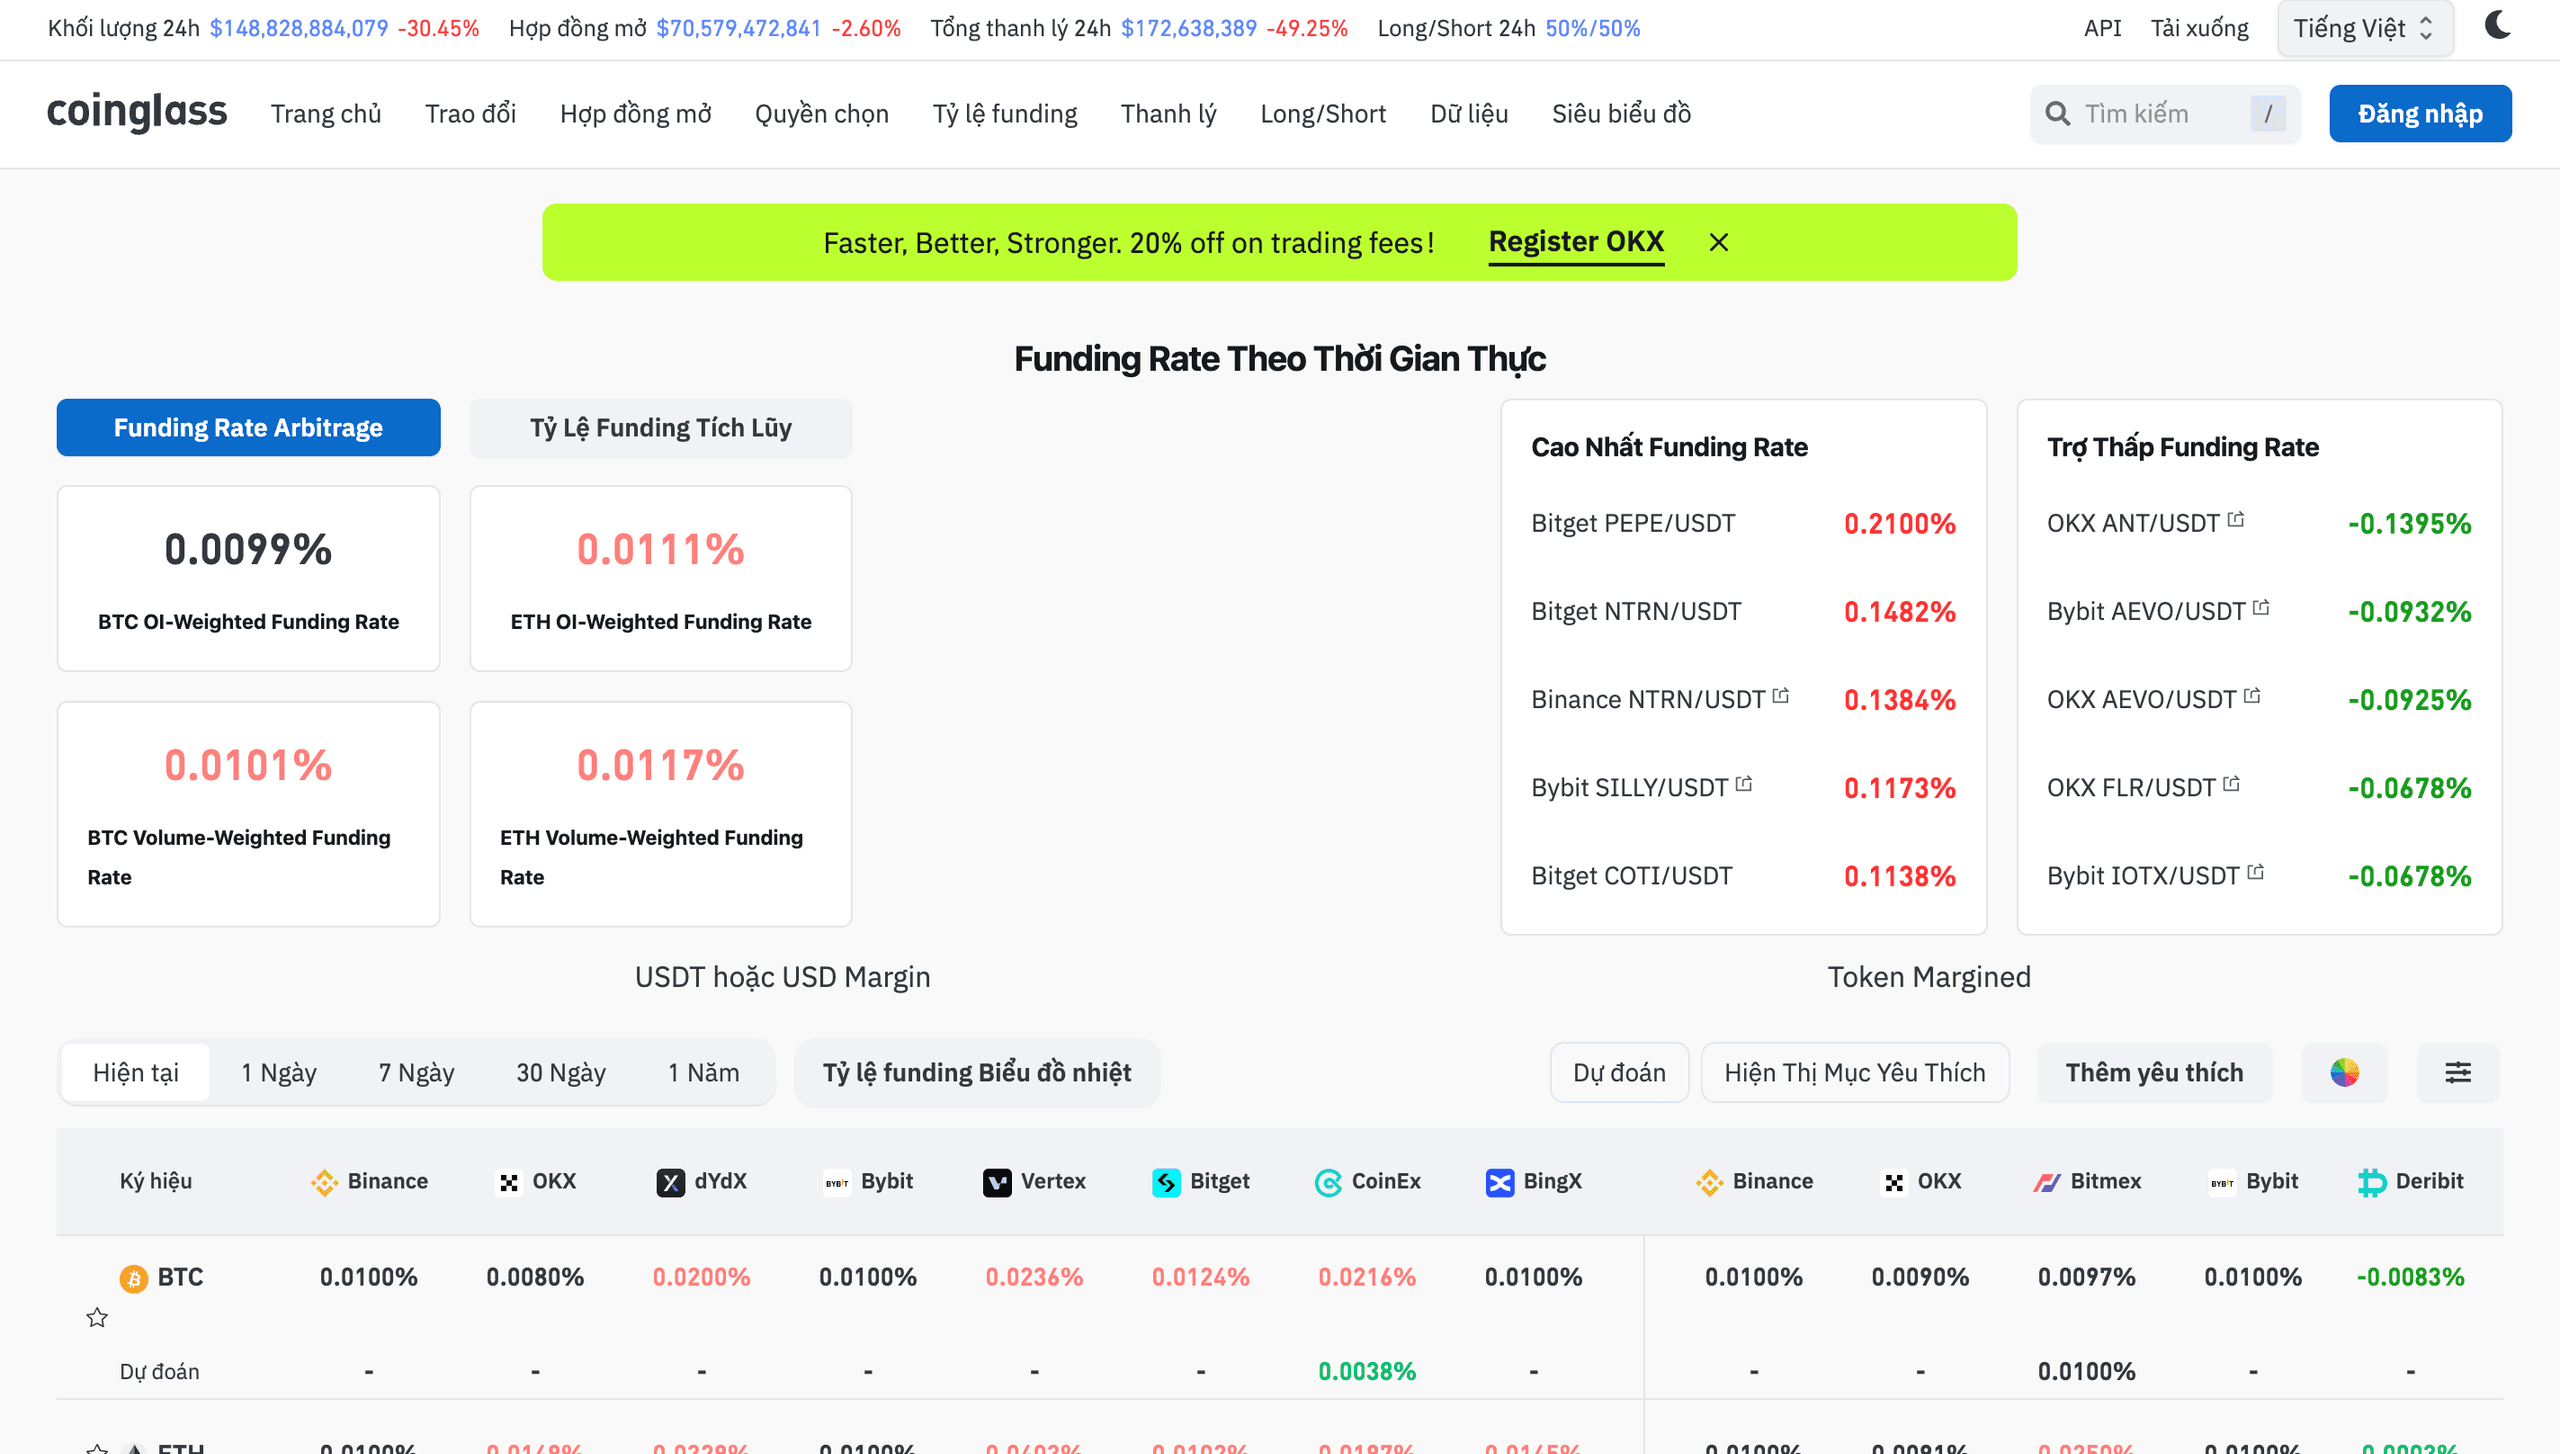Click the search magnifier icon
The height and width of the screenshot is (1454, 2560).
coord(2058,114)
